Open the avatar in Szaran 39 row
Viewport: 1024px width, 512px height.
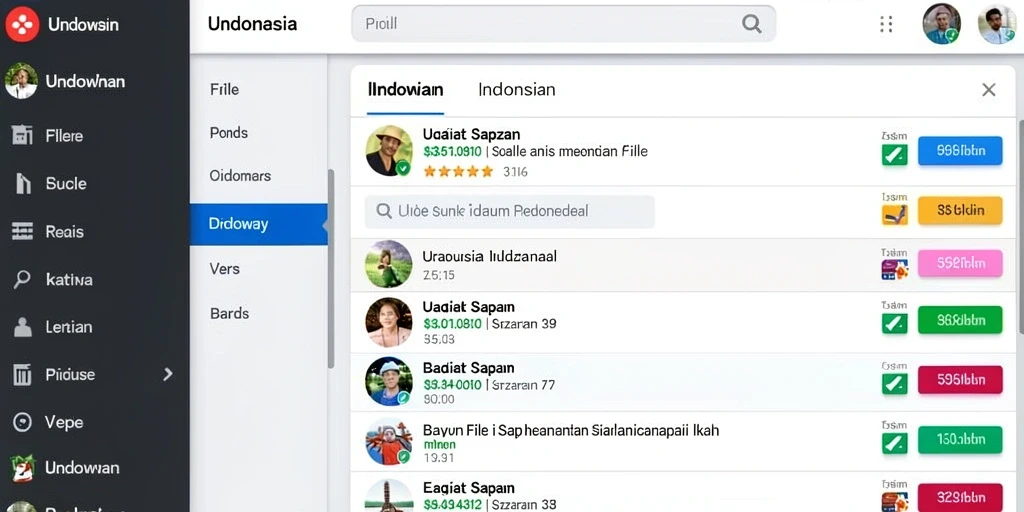[389, 321]
